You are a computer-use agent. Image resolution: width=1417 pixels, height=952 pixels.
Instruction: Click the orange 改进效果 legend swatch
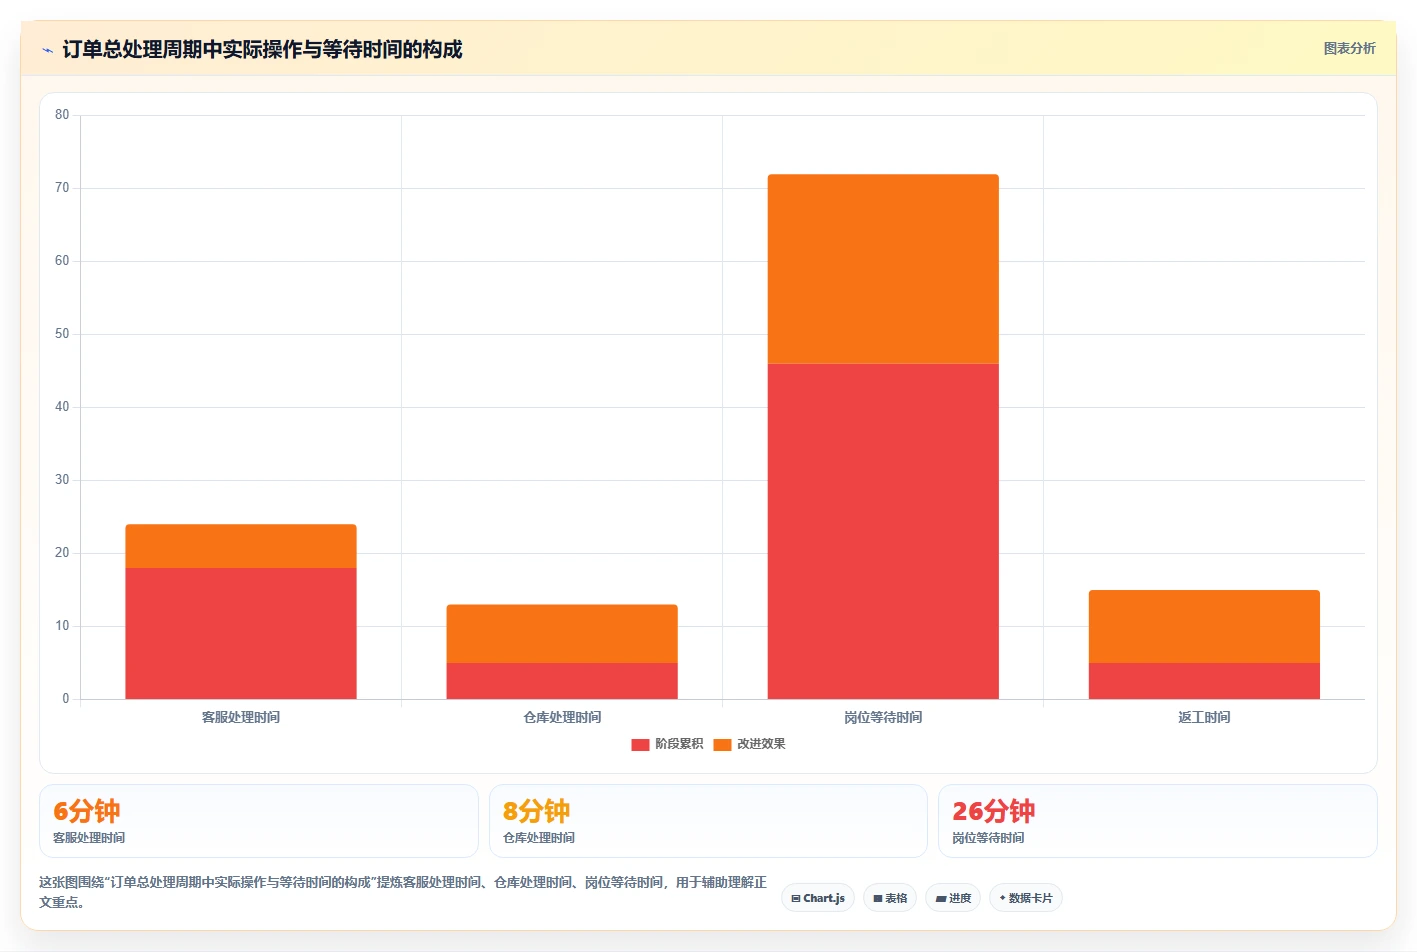pos(722,744)
